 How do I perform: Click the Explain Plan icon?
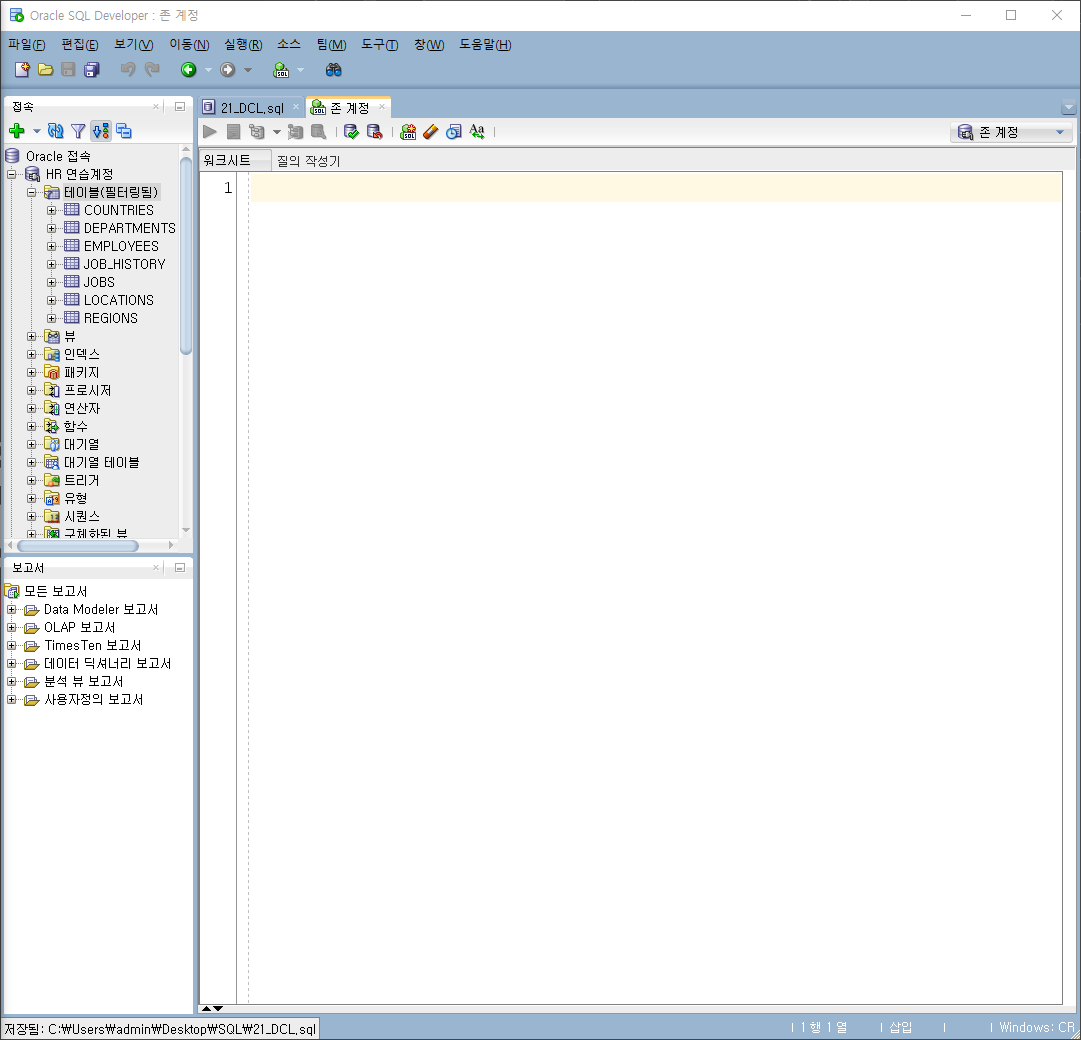(x=257, y=132)
